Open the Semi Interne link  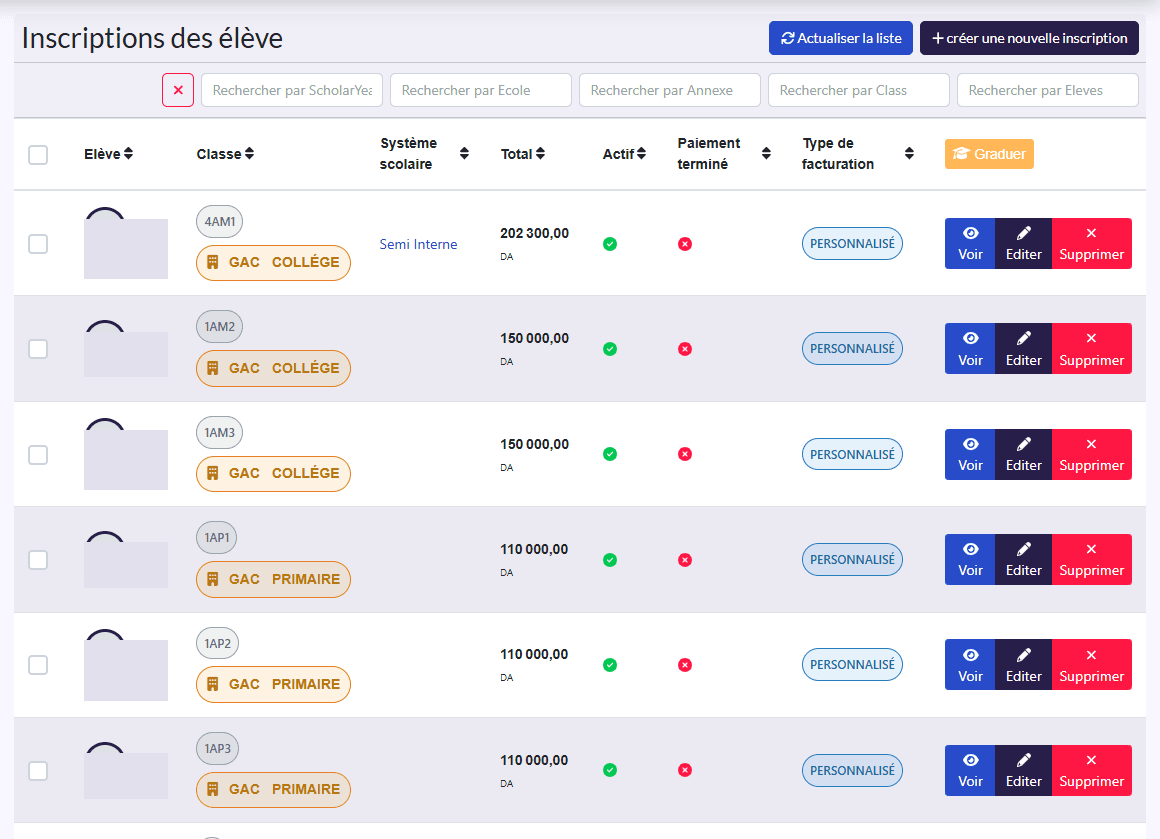[x=418, y=244]
